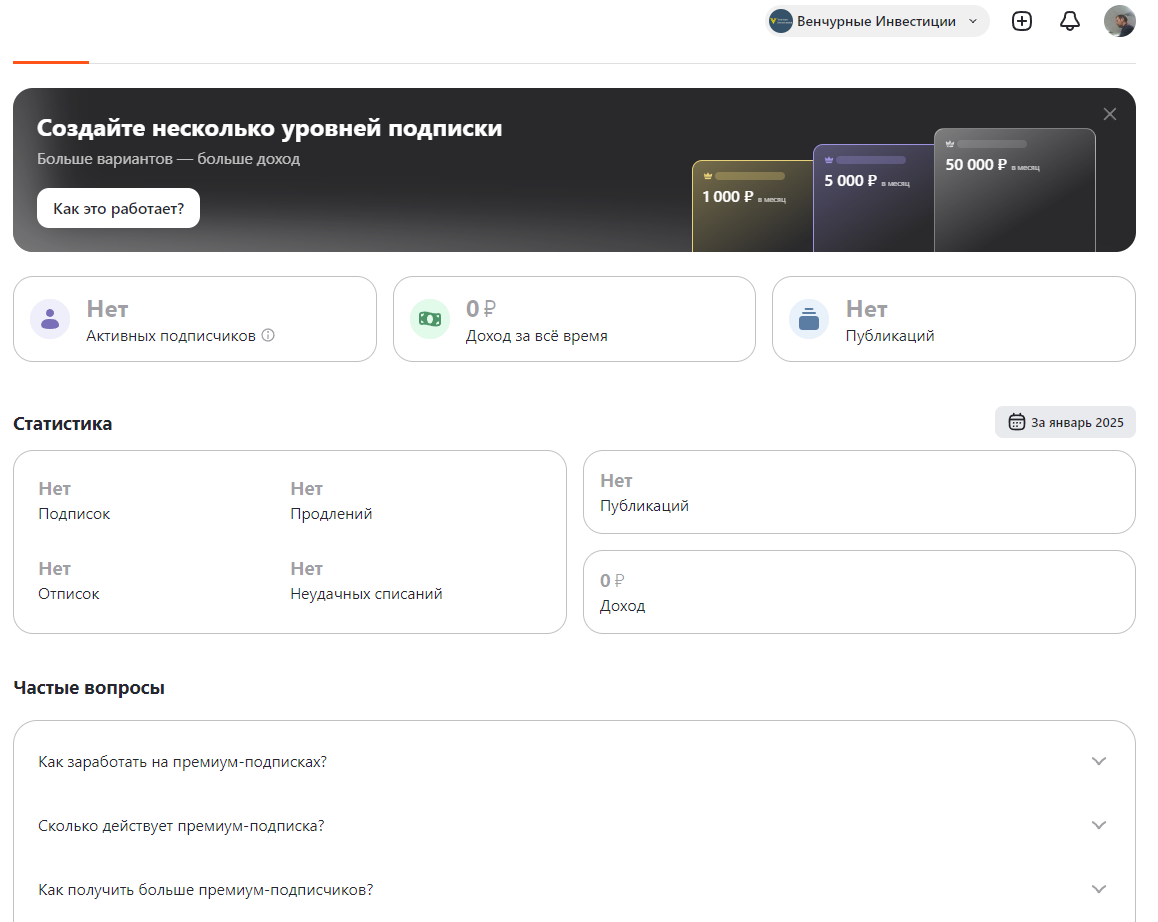Click the Неудачных списаний statistic
This screenshot has width=1158, height=922.
[366, 581]
